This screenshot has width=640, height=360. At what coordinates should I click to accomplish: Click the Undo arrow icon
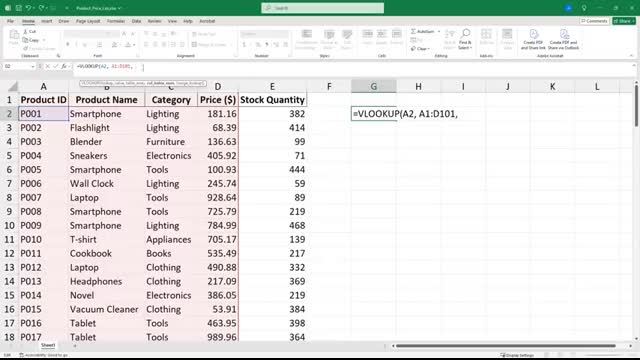coord(28,8)
